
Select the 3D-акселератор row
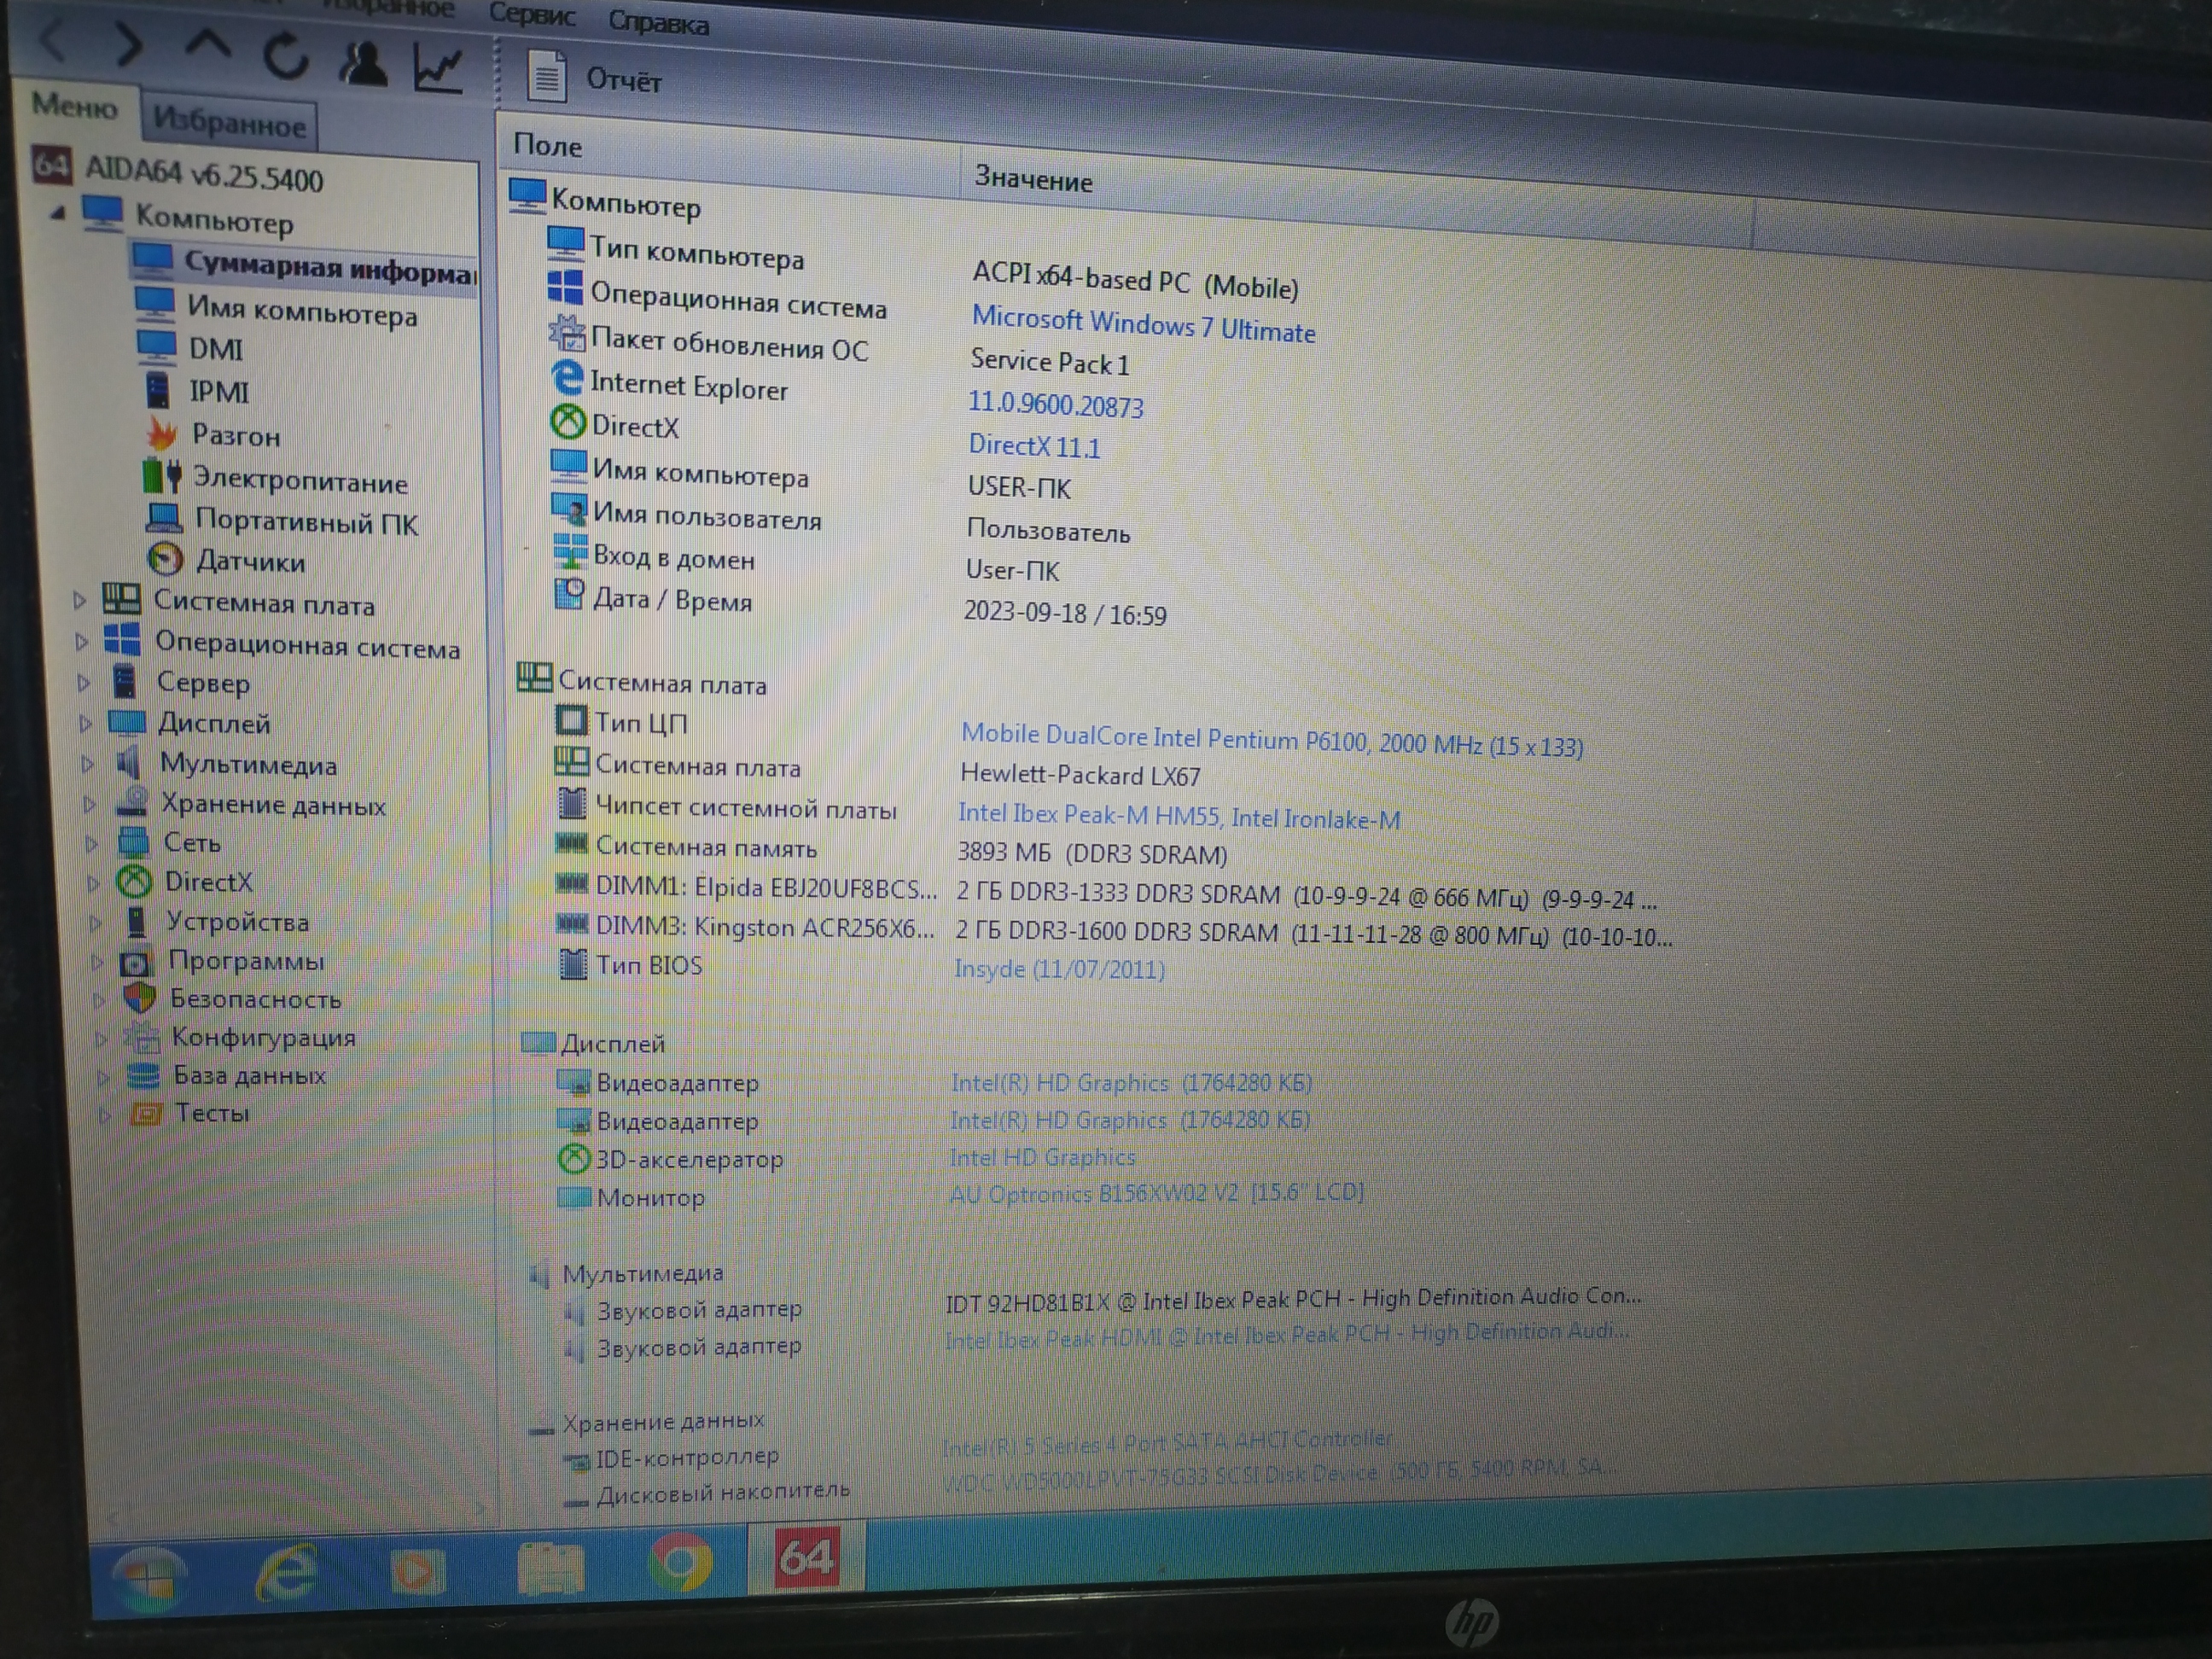(689, 1159)
